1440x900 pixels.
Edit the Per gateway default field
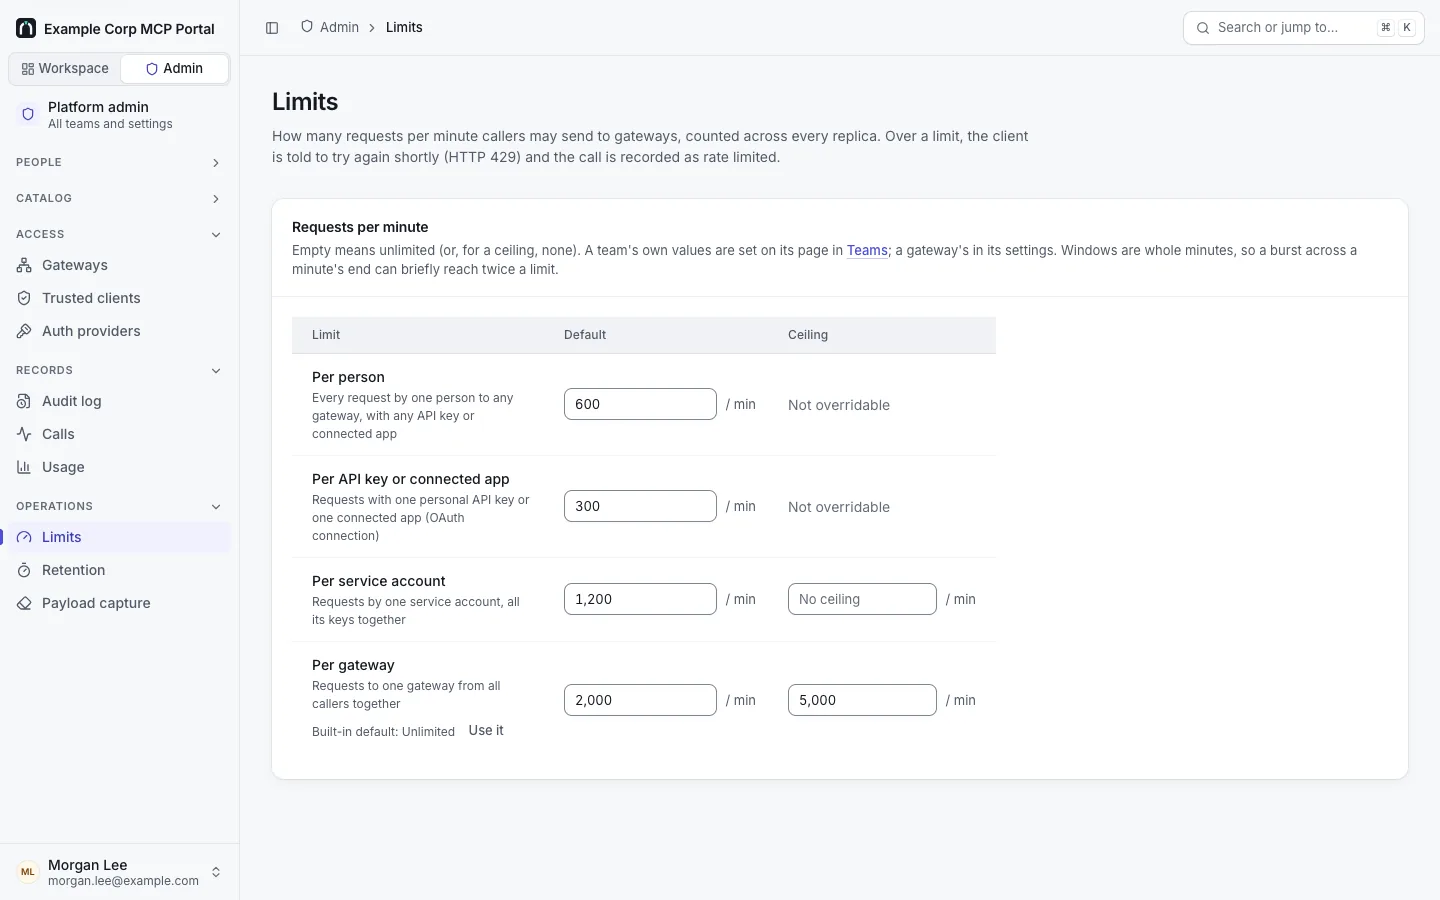640,700
